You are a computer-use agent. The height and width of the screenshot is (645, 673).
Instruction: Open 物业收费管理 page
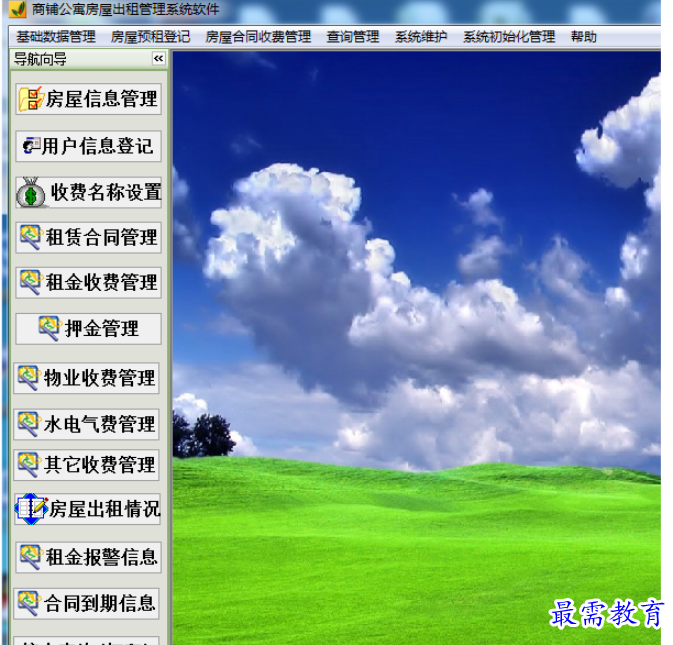coord(86,378)
